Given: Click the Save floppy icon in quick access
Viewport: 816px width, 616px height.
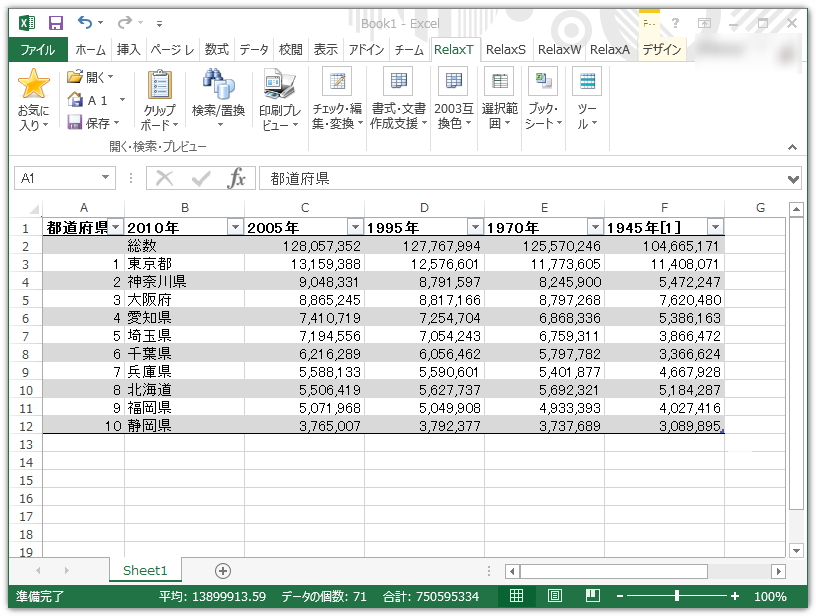Looking at the screenshot, I should tap(55, 23).
